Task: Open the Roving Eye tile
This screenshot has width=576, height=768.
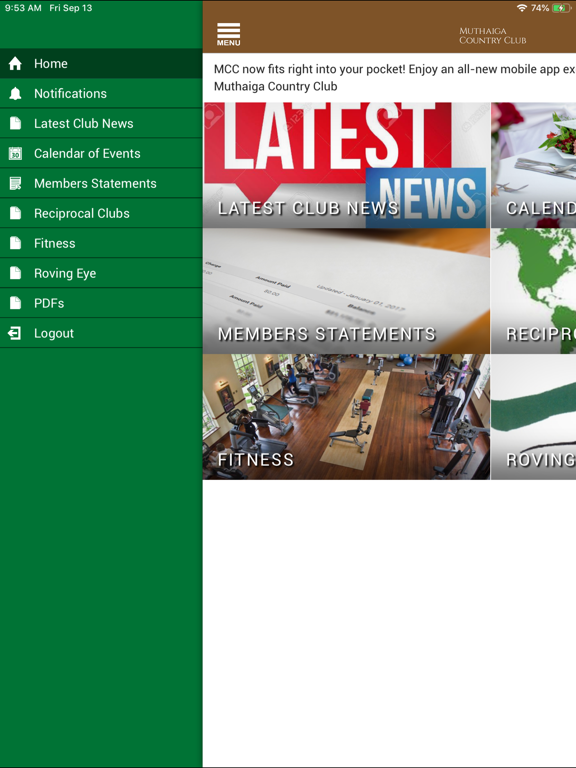Action: coord(533,417)
